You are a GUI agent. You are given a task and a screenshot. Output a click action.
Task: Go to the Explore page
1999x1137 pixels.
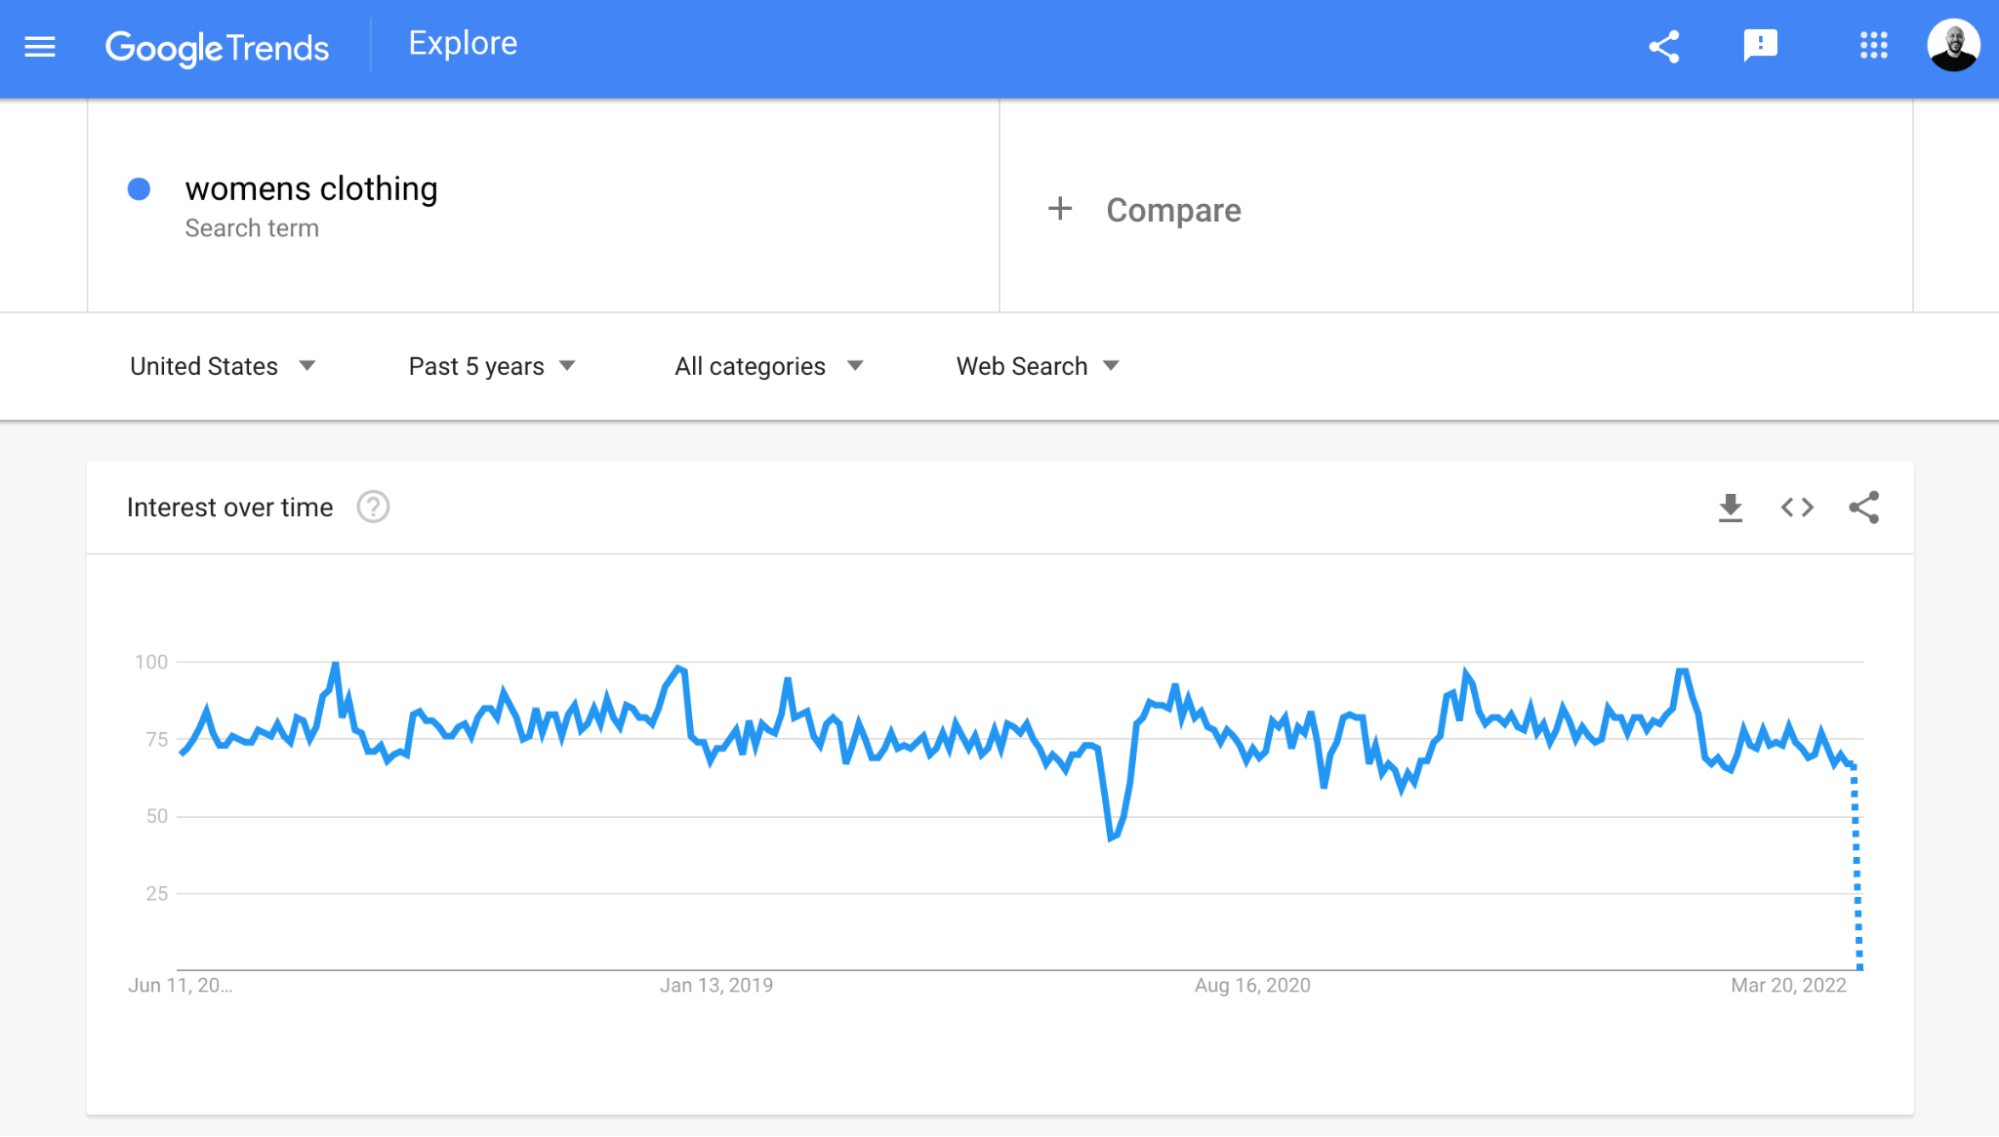click(x=462, y=42)
